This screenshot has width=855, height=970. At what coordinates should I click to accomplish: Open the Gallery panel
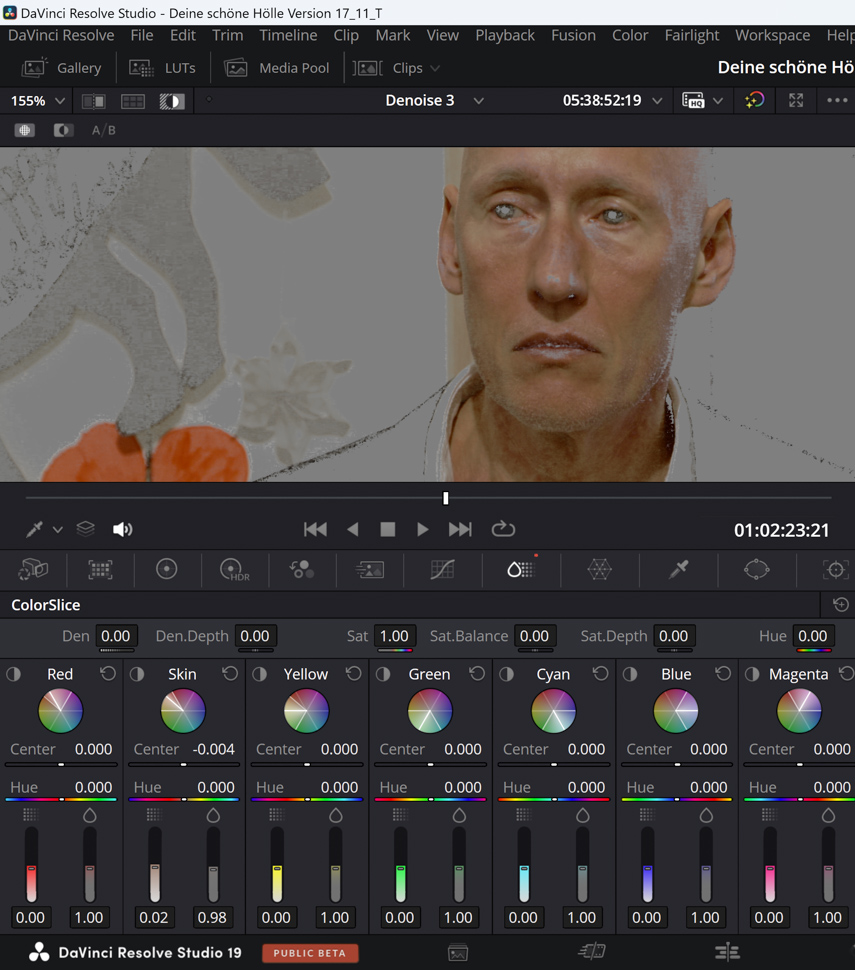(x=61, y=68)
